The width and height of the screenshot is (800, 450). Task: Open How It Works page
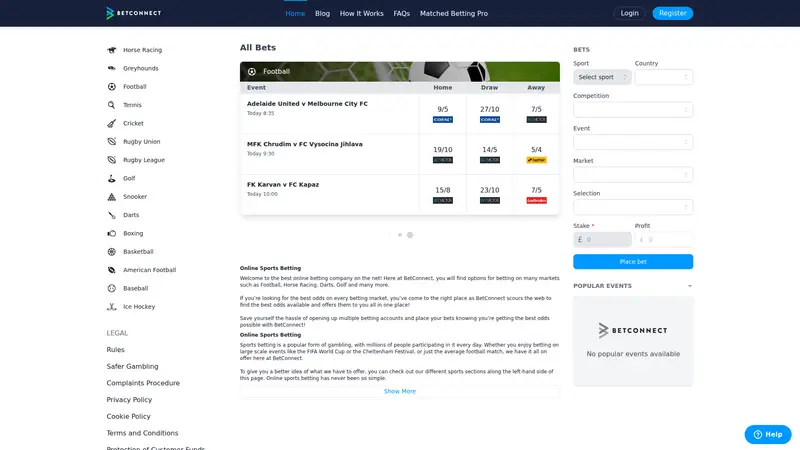click(362, 14)
